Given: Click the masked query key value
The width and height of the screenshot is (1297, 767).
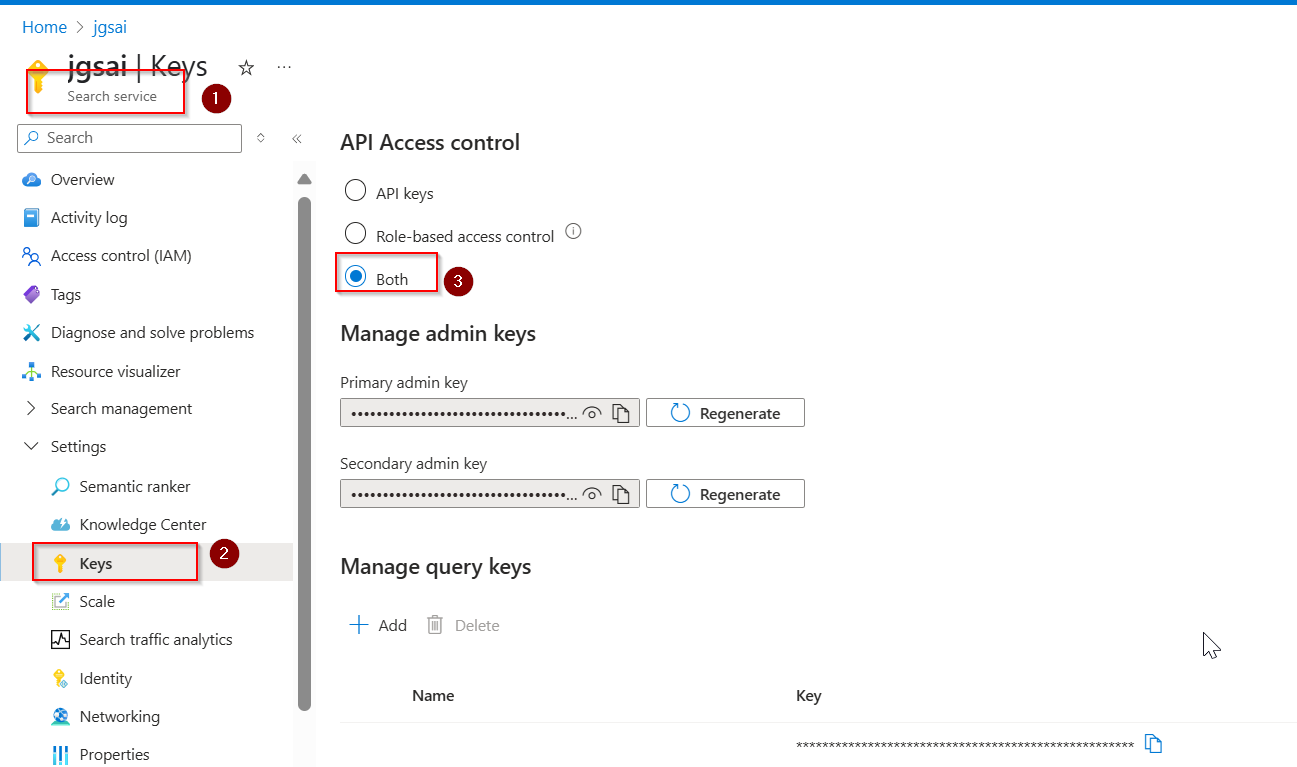Looking at the screenshot, I should click(965, 746).
